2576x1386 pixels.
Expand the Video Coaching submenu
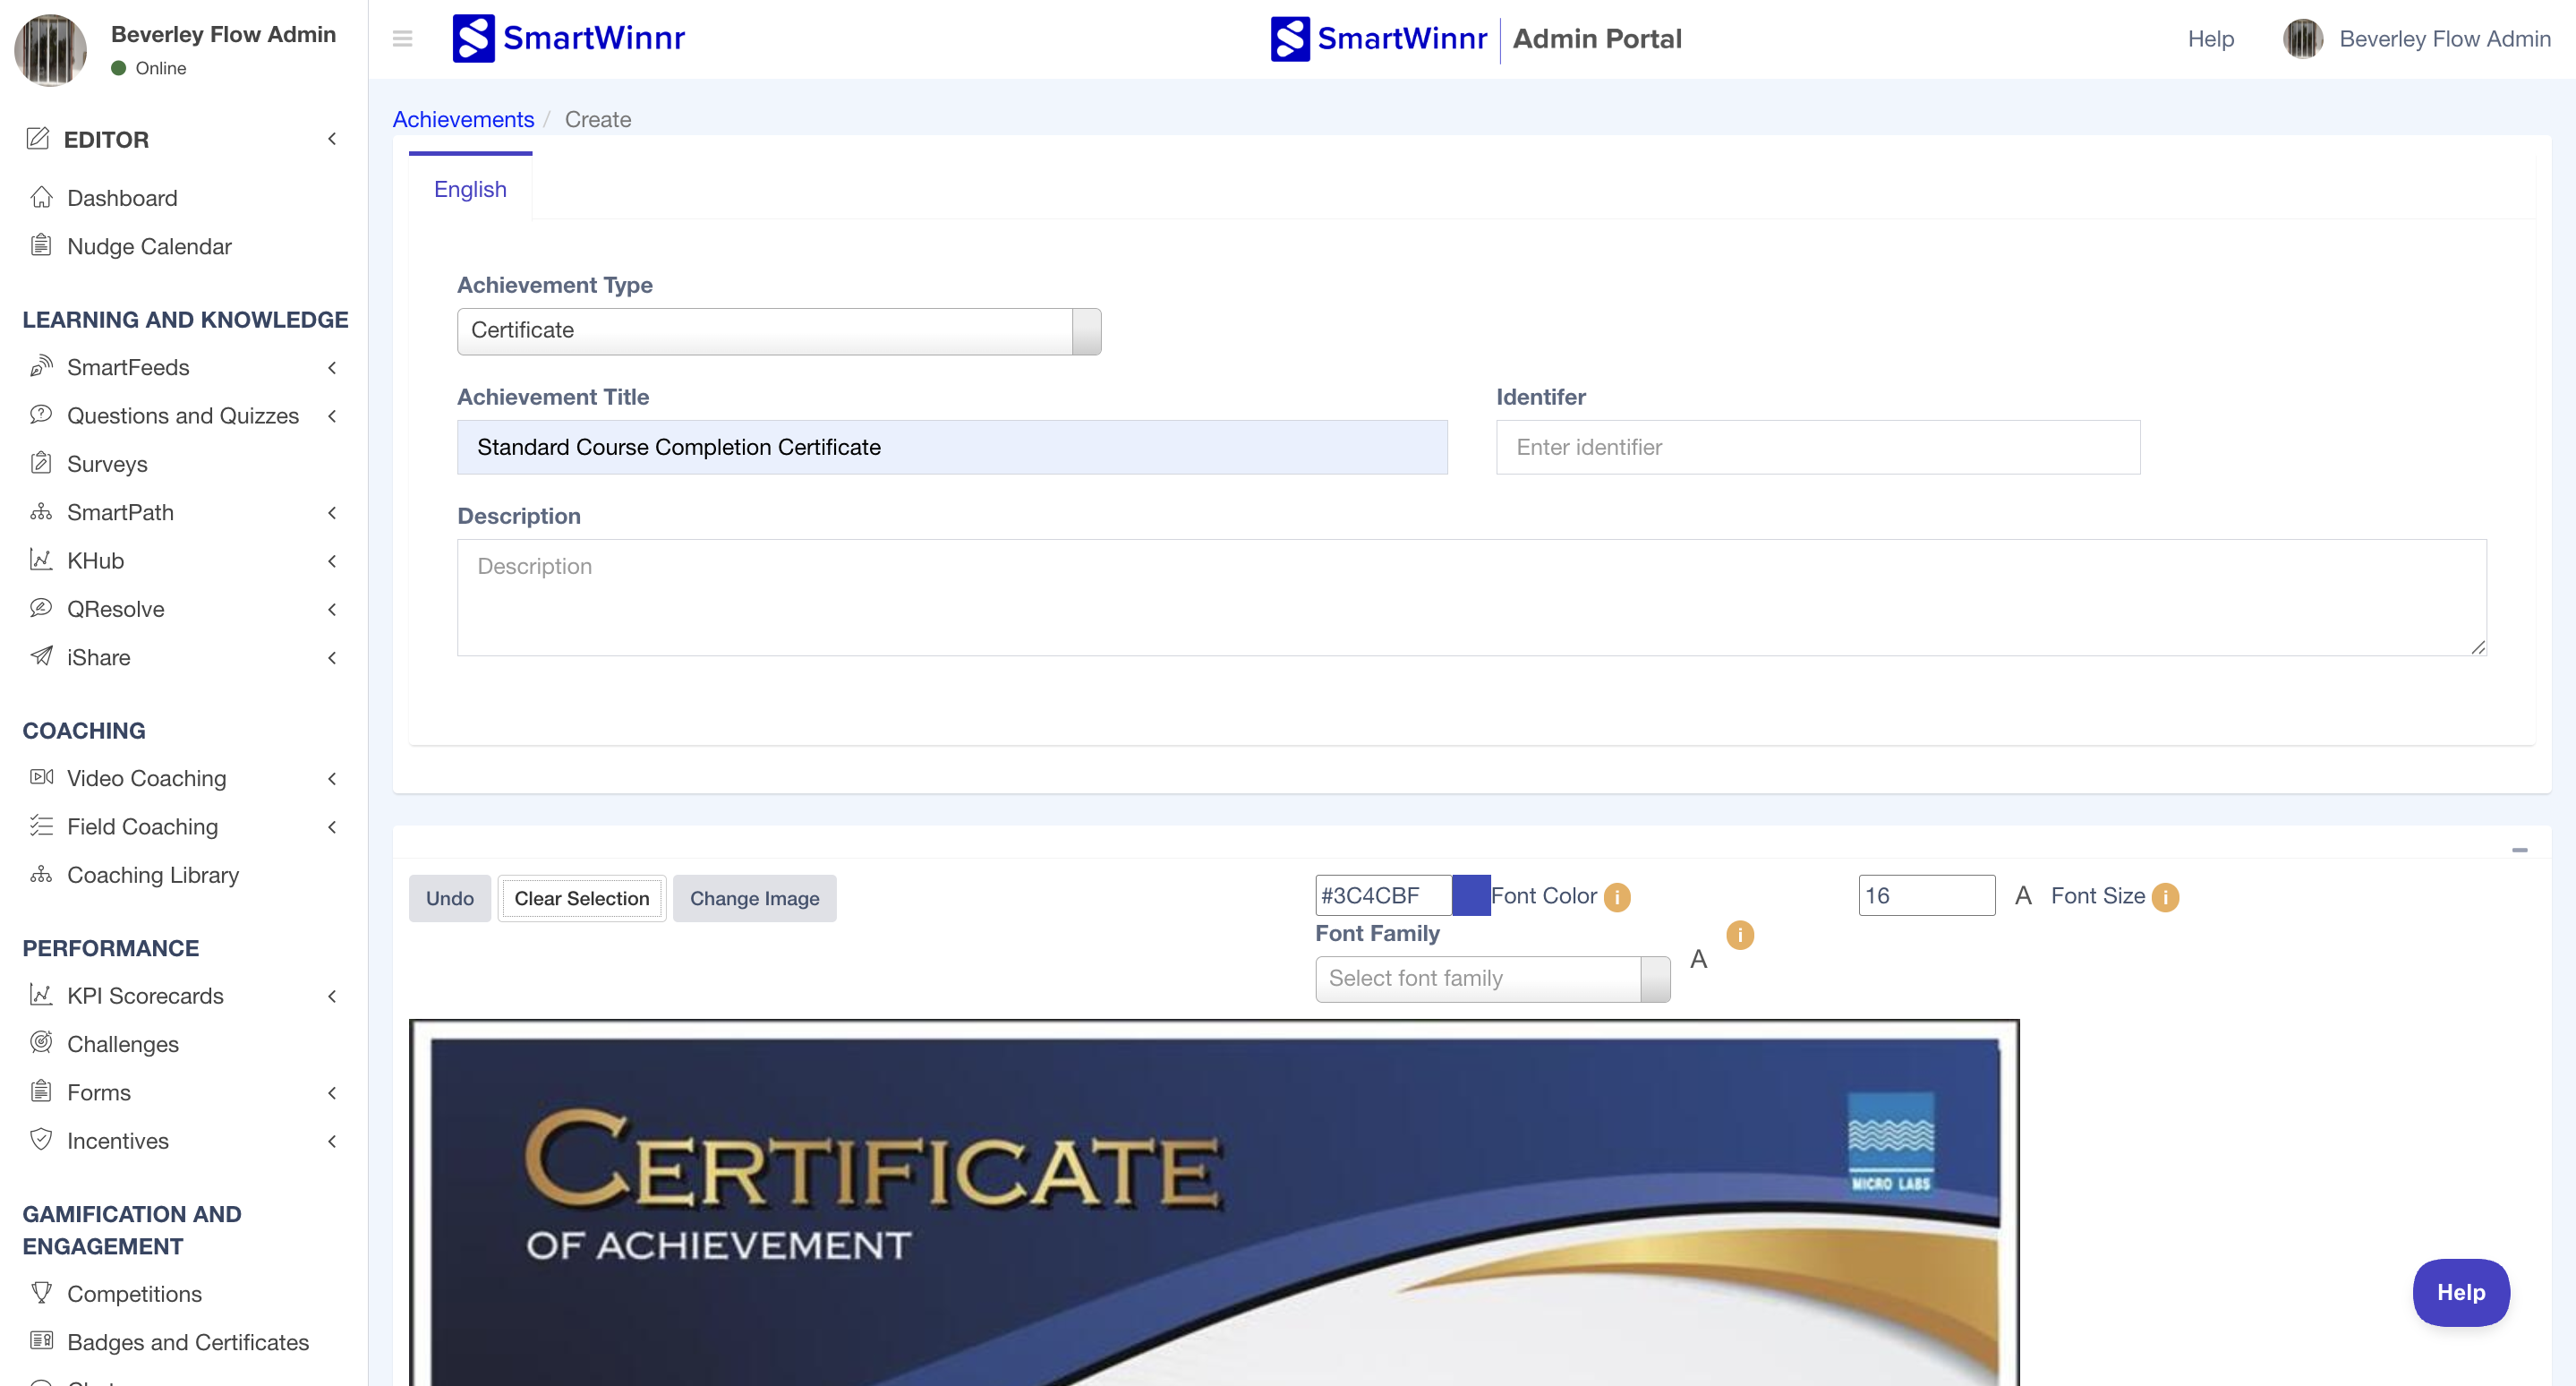pos(332,778)
